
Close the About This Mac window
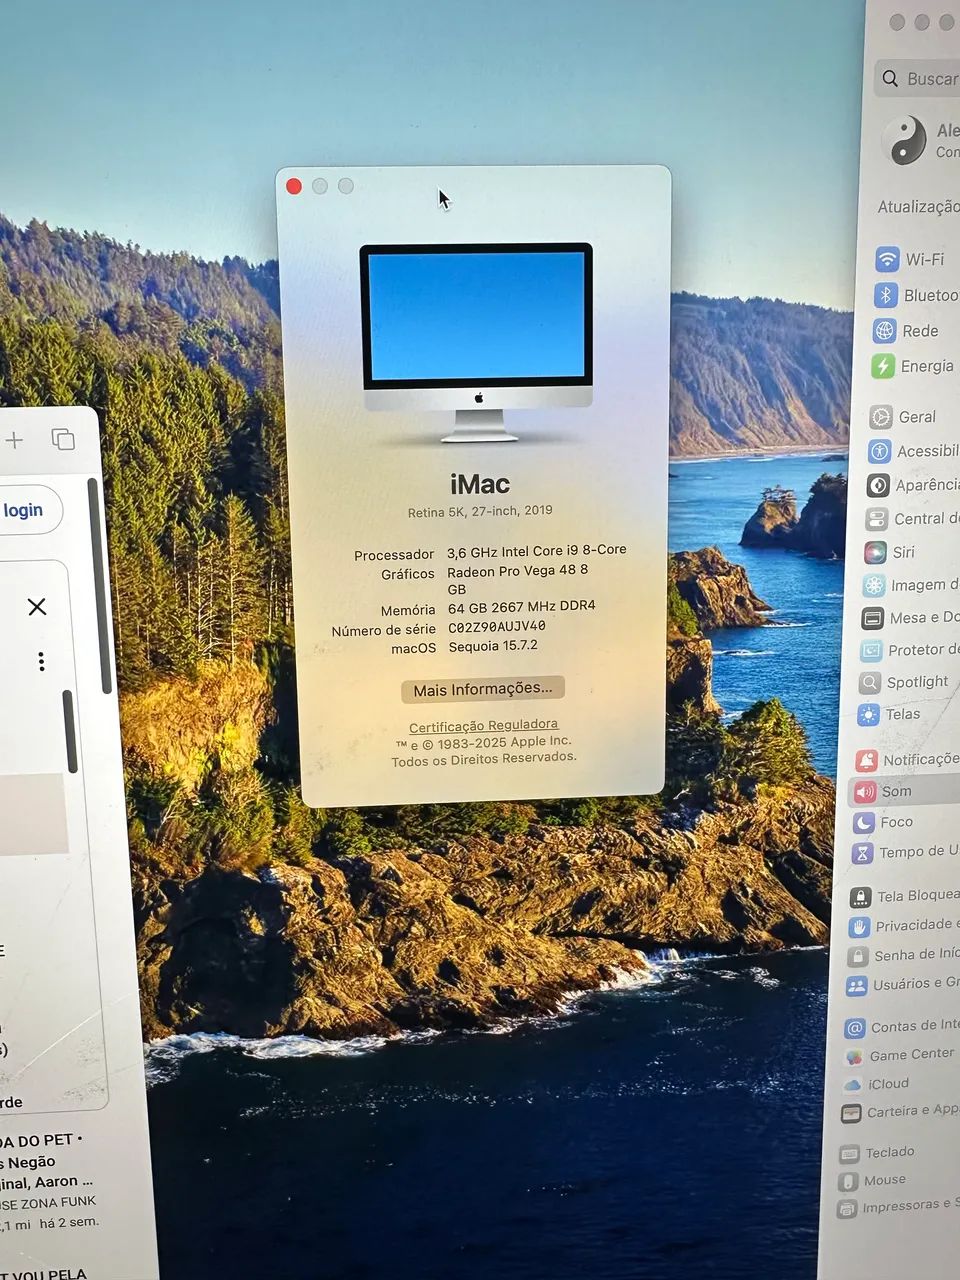[294, 186]
